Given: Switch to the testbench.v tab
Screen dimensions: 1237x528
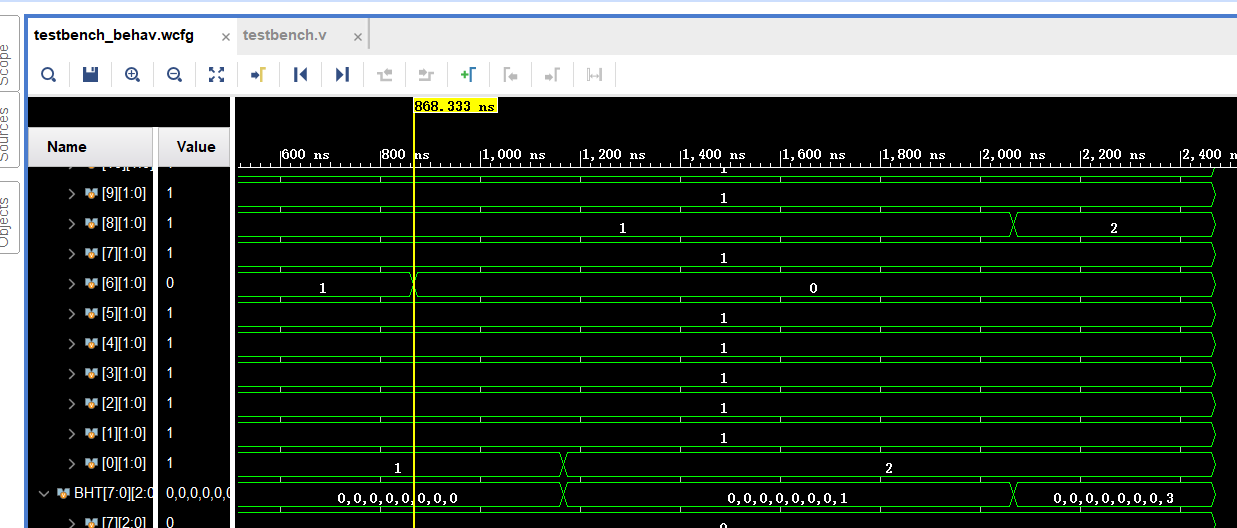Looking at the screenshot, I should (x=285, y=35).
